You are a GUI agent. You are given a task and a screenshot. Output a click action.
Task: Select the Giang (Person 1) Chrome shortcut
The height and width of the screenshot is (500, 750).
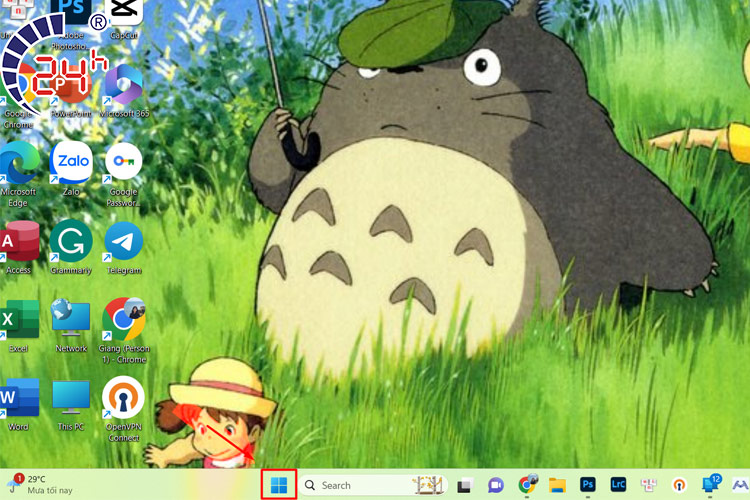tap(124, 330)
